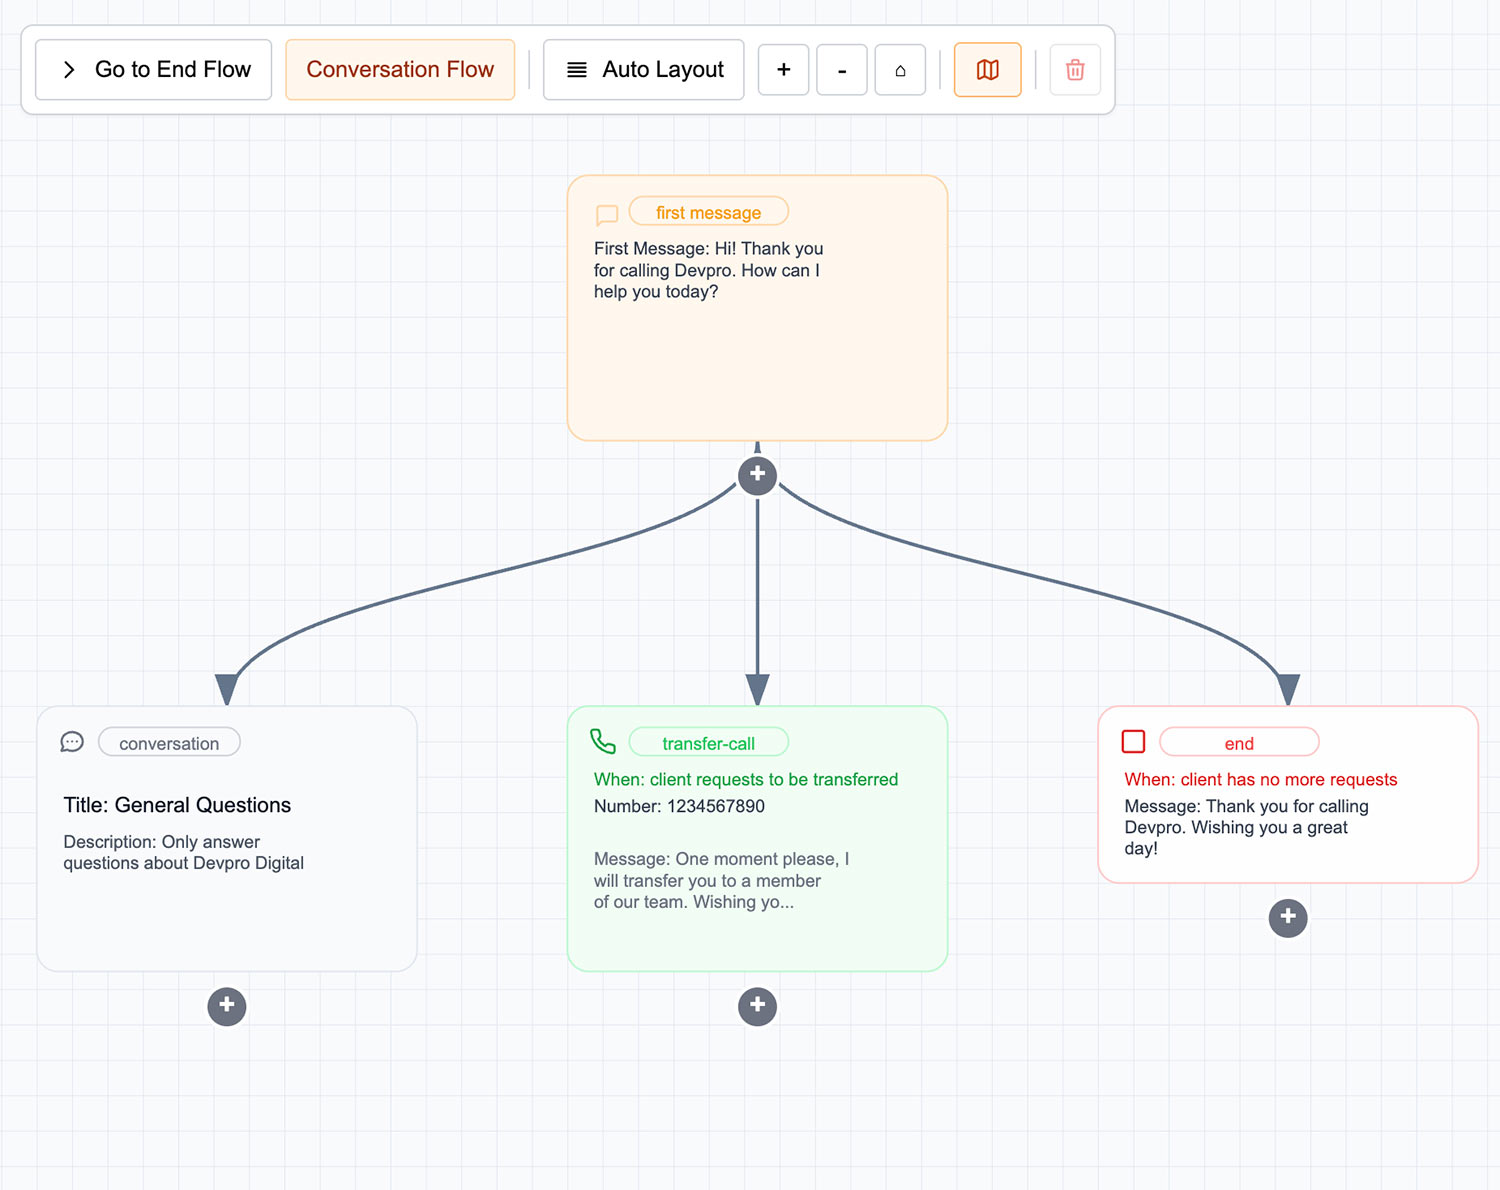Select the General Questions title text
1500x1190 pixels.
[177, 805]
